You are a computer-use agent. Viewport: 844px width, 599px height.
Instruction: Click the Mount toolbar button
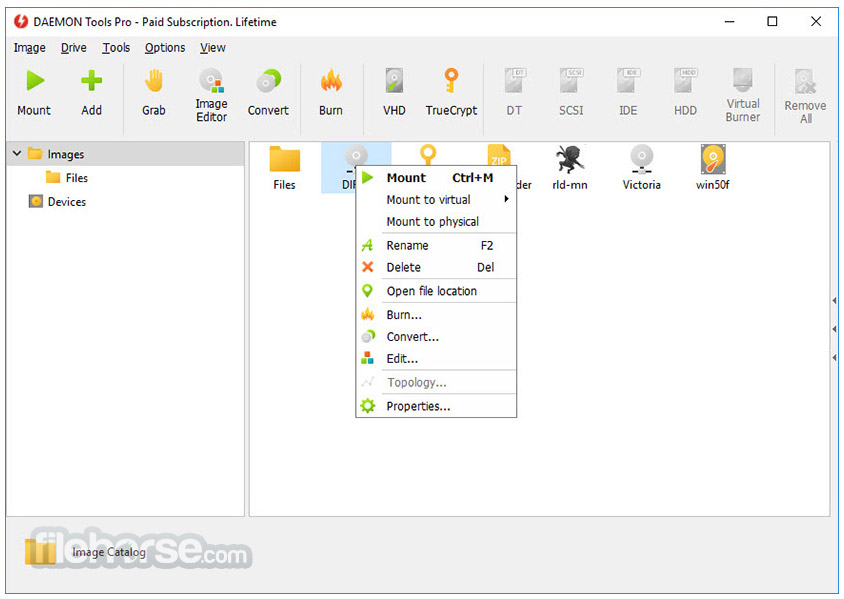pos(34,93)
